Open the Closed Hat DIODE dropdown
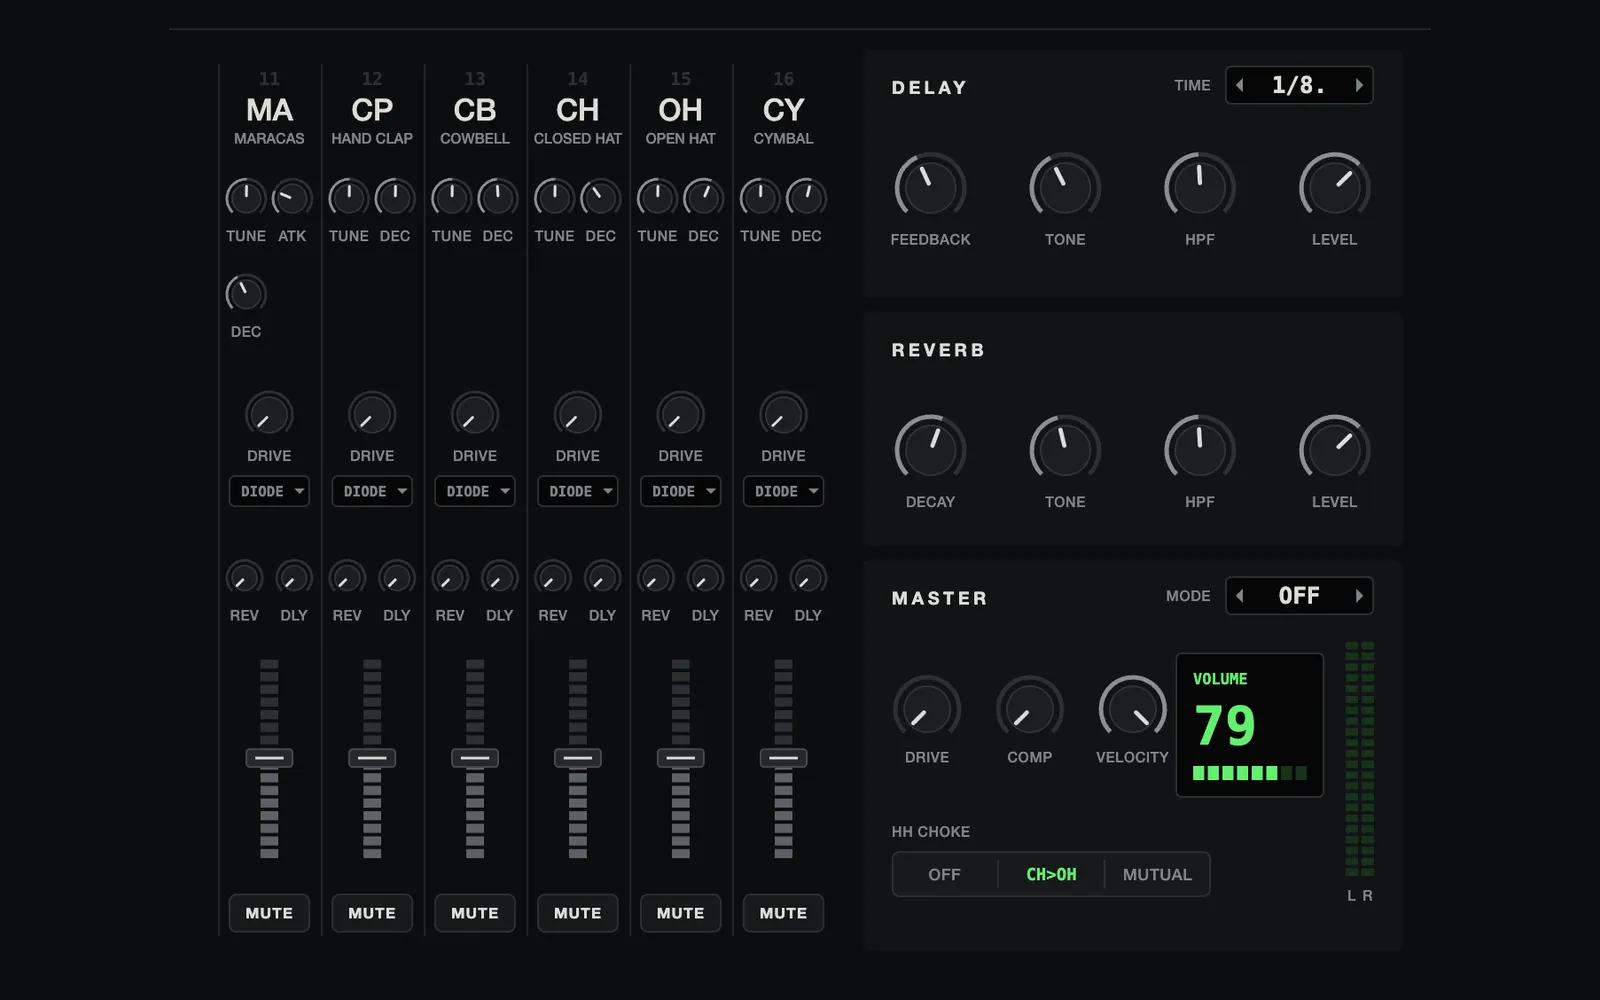1600x1000 pixels. [x=578, y=491]
